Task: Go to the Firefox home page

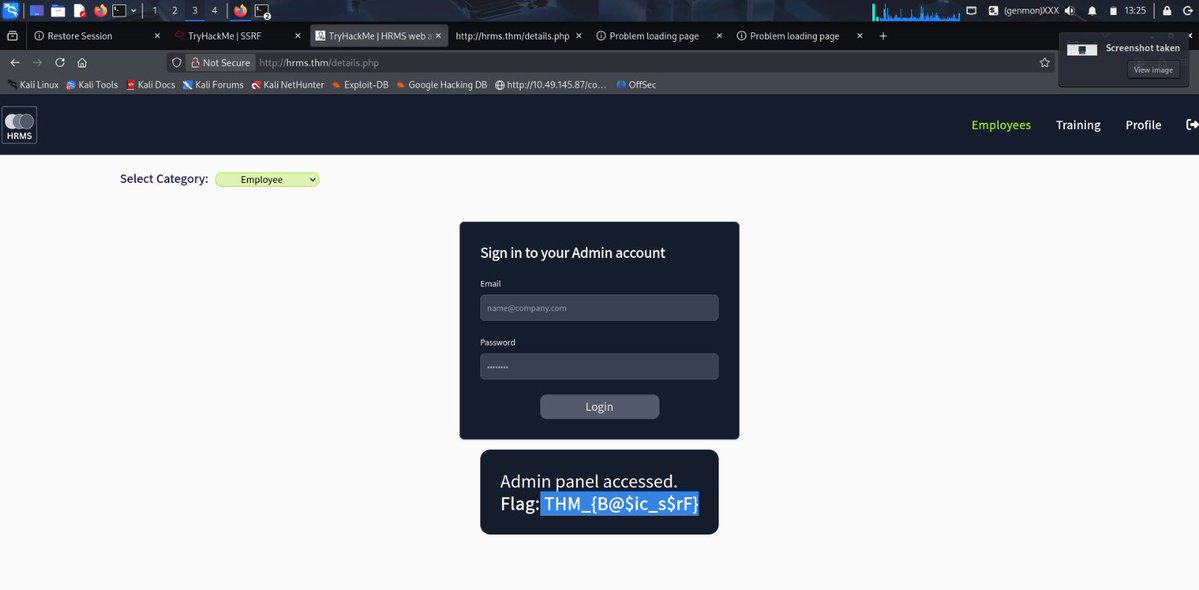Action: [x=82, y=63]
